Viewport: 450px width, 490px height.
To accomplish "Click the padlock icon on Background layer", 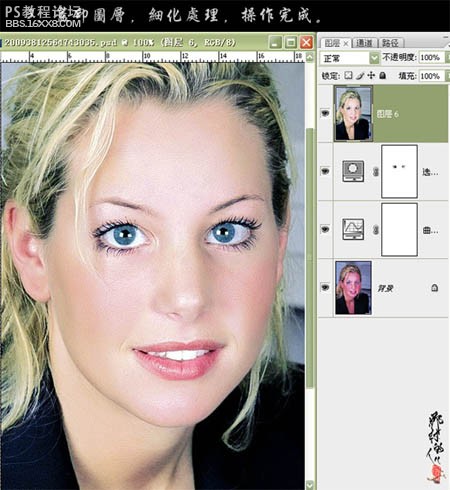I will click(x=434, y=288).
